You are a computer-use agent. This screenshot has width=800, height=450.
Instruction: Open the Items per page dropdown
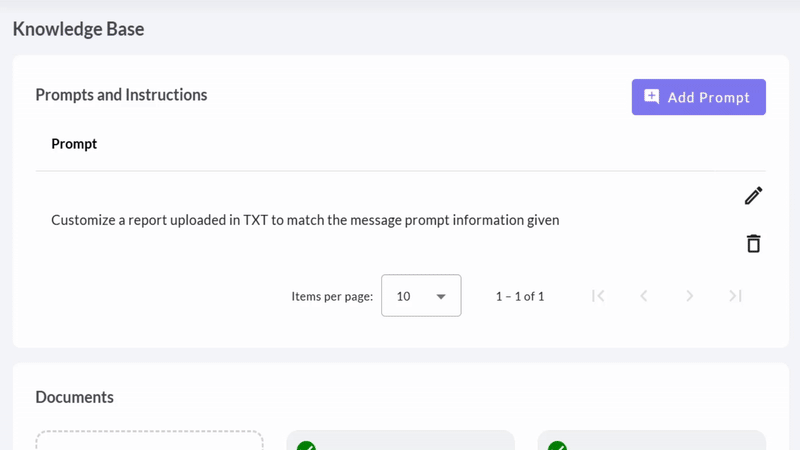(421, 295)
